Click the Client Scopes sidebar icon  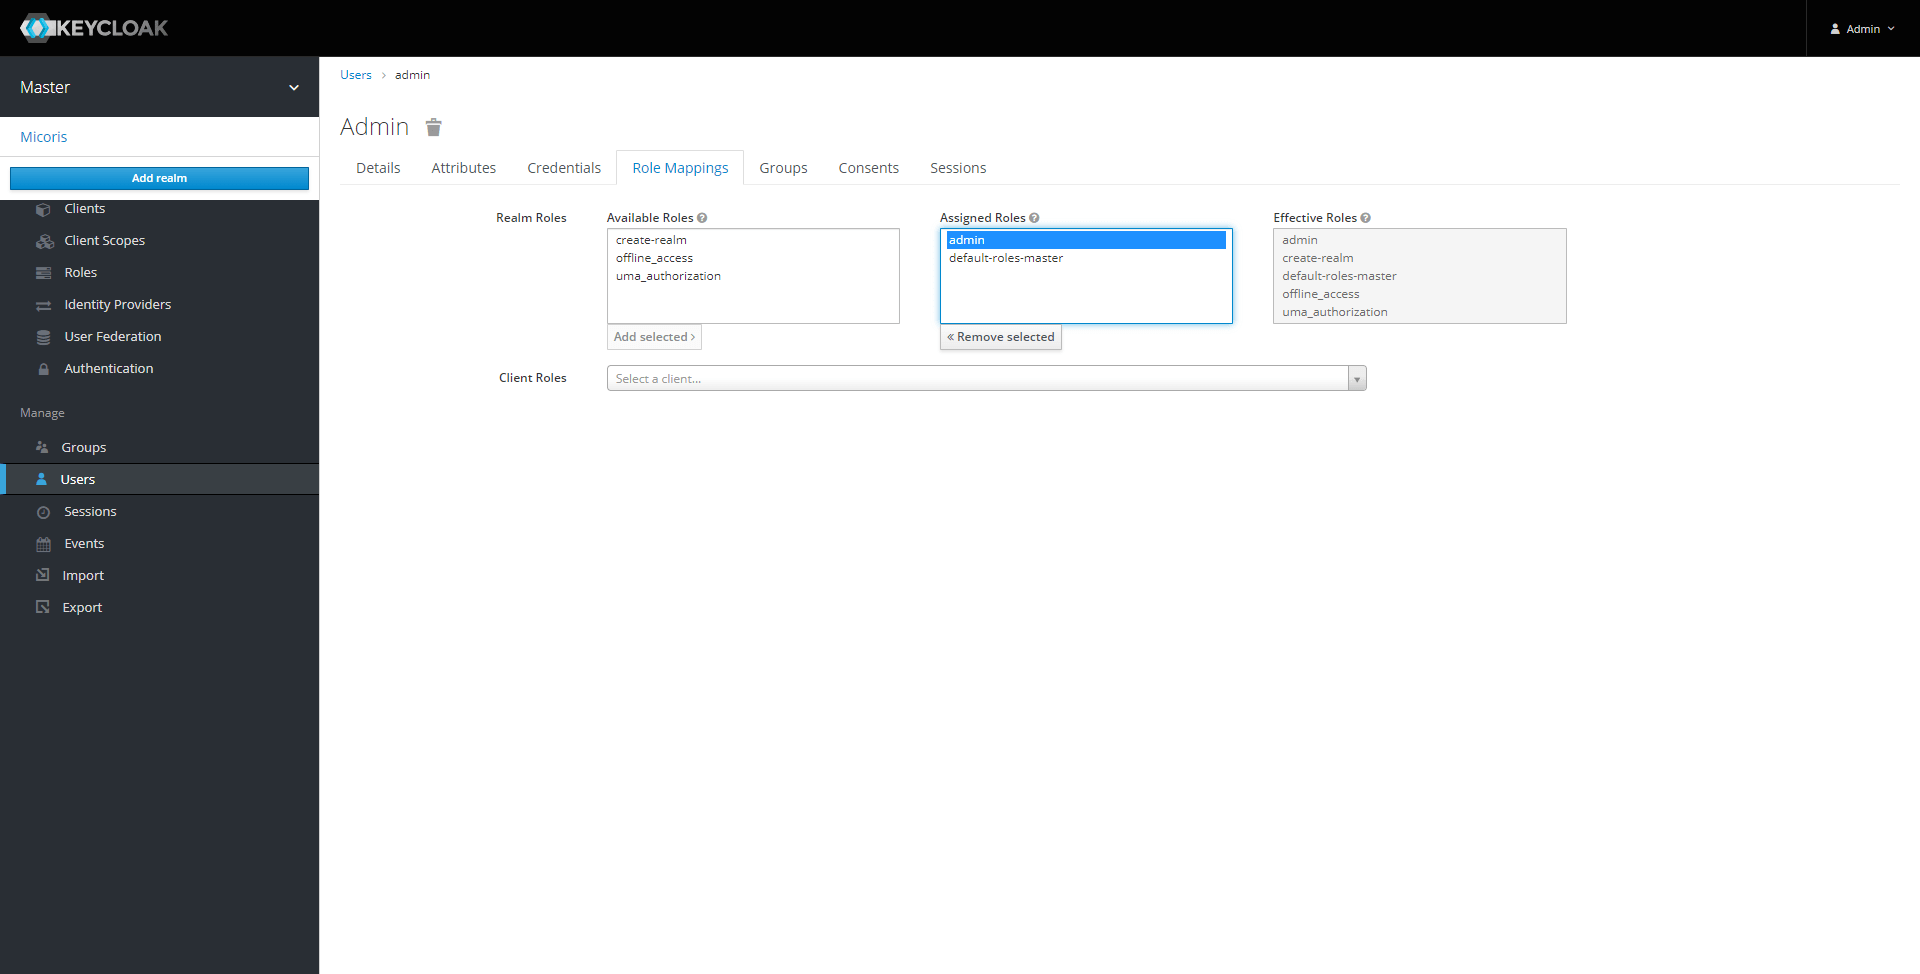click(44, 241)
